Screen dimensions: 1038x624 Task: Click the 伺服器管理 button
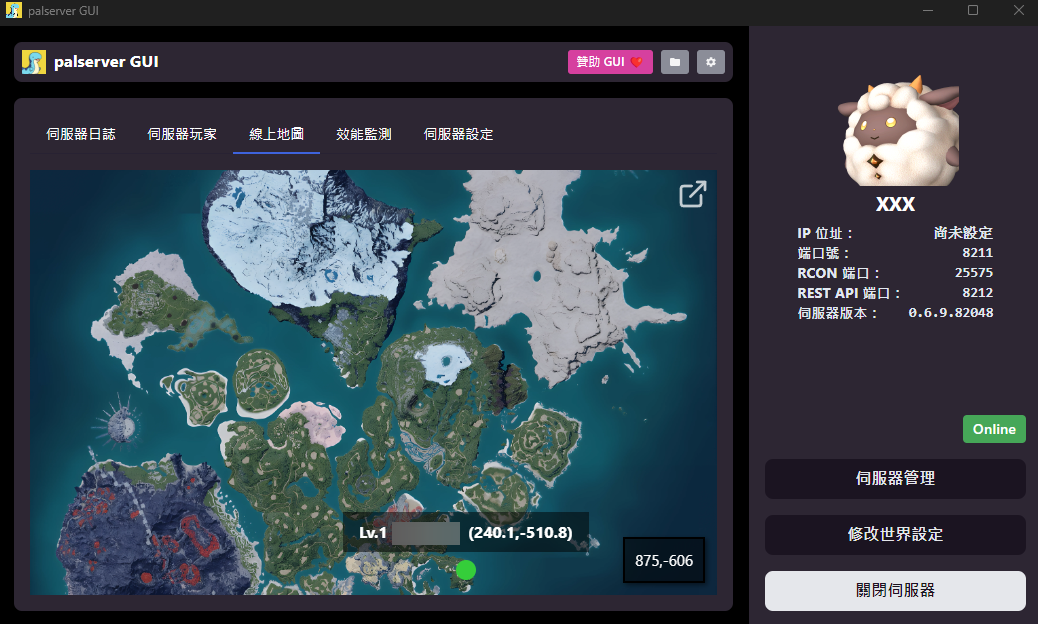(x=895, y=478)
